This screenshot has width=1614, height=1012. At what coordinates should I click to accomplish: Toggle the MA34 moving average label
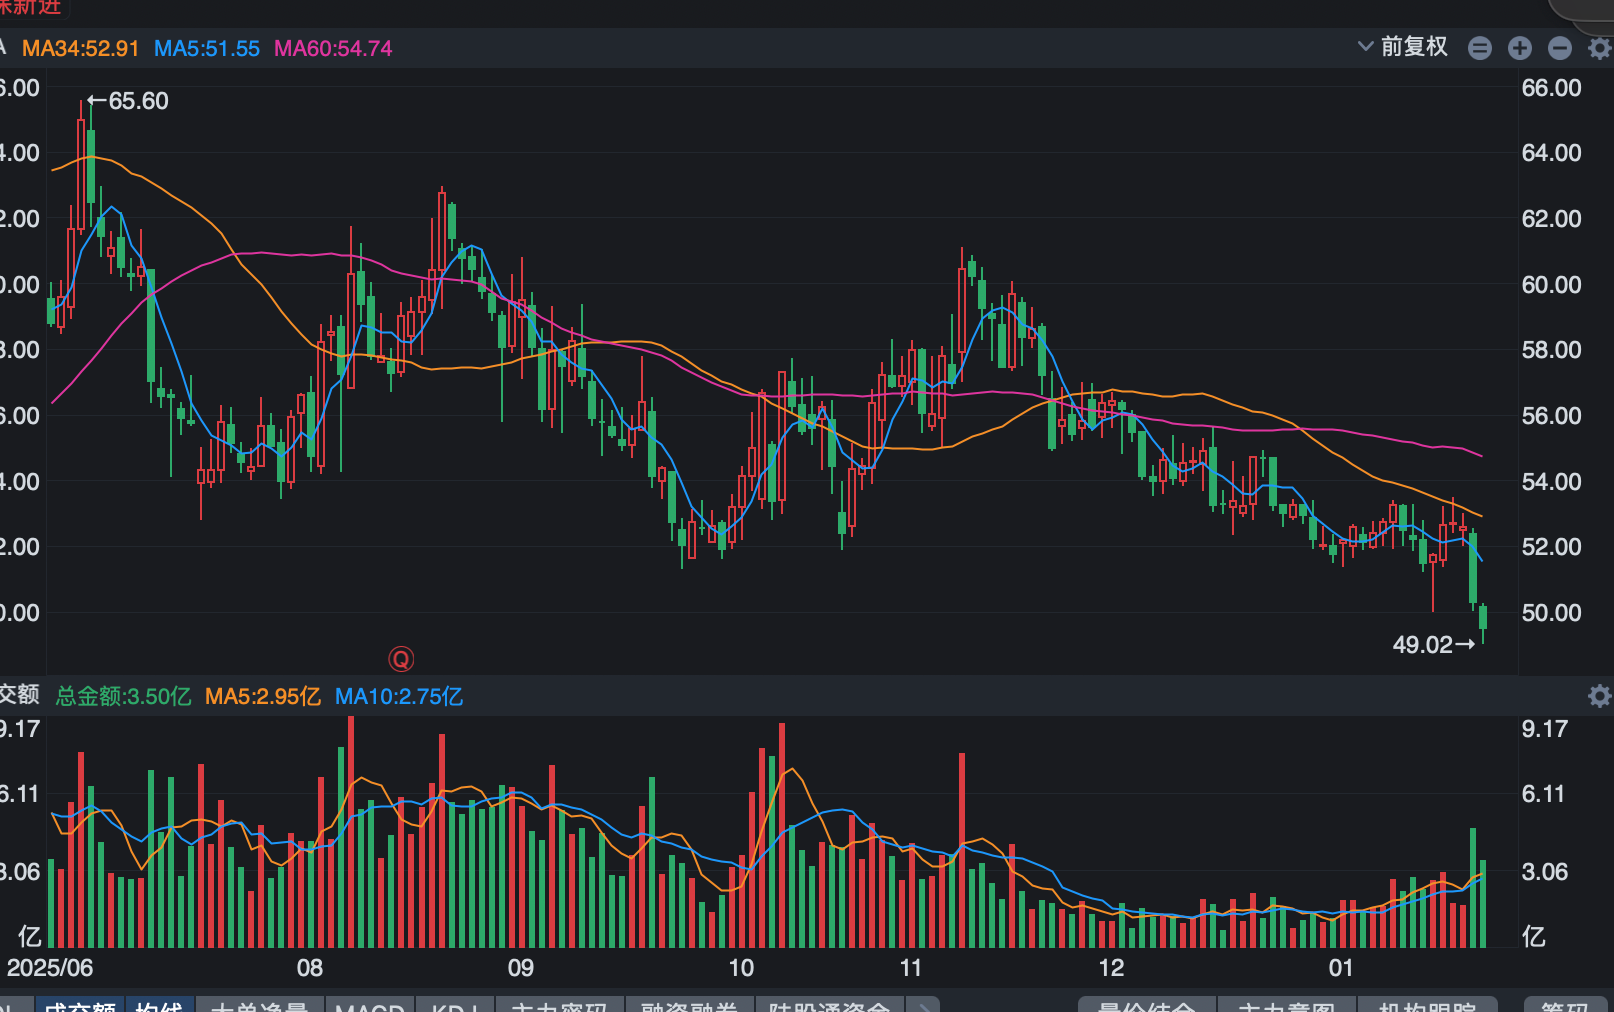click(x=81, y=48)
